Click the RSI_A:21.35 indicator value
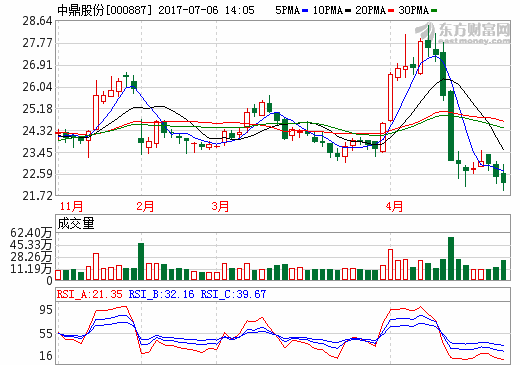Screen dimensions: 520x365 pyautogui.click(x=90, y=294)
